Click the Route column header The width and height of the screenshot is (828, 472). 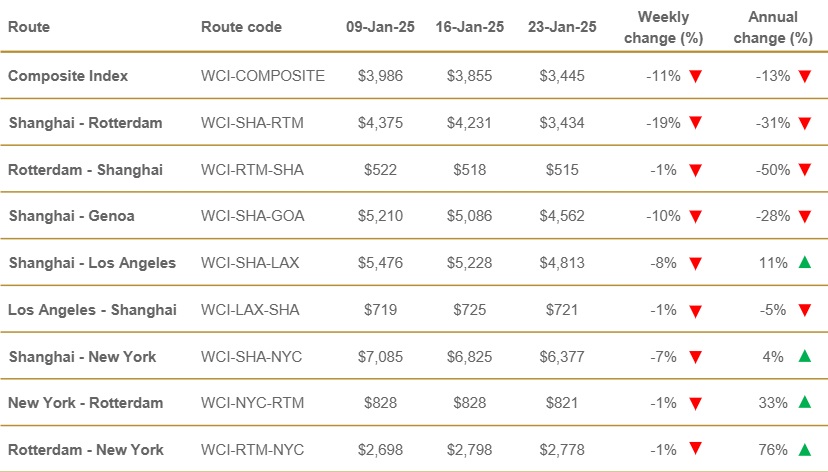coord(28,27)
